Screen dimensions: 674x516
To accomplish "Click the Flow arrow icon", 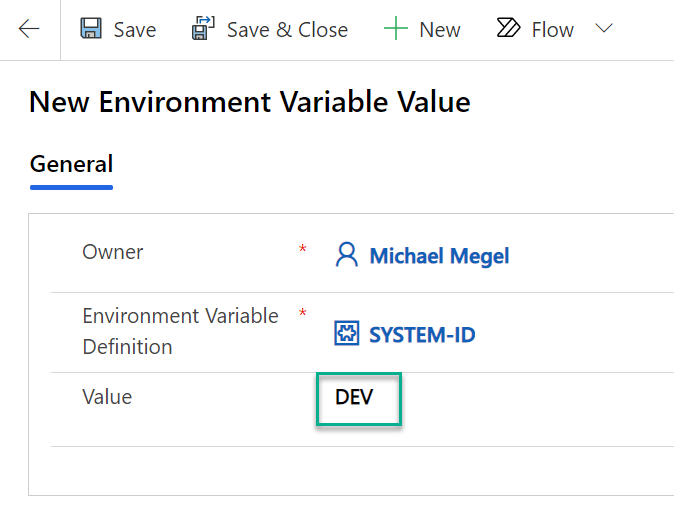I will coord(509,29).
